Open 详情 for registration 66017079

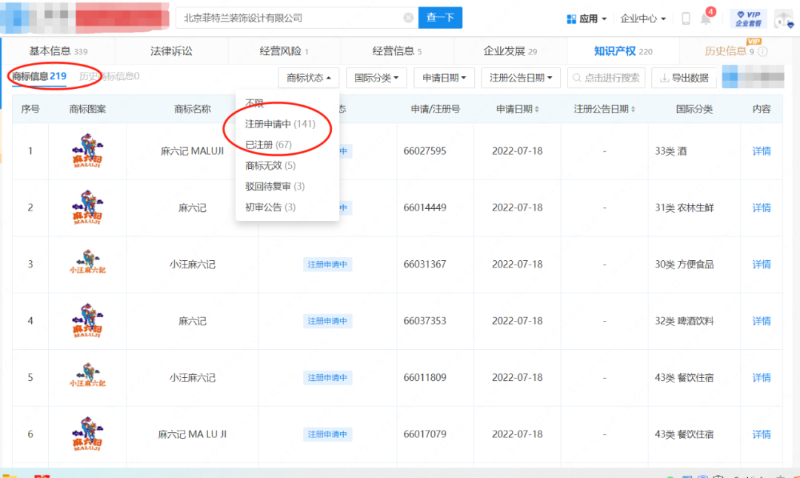[761, 434]
